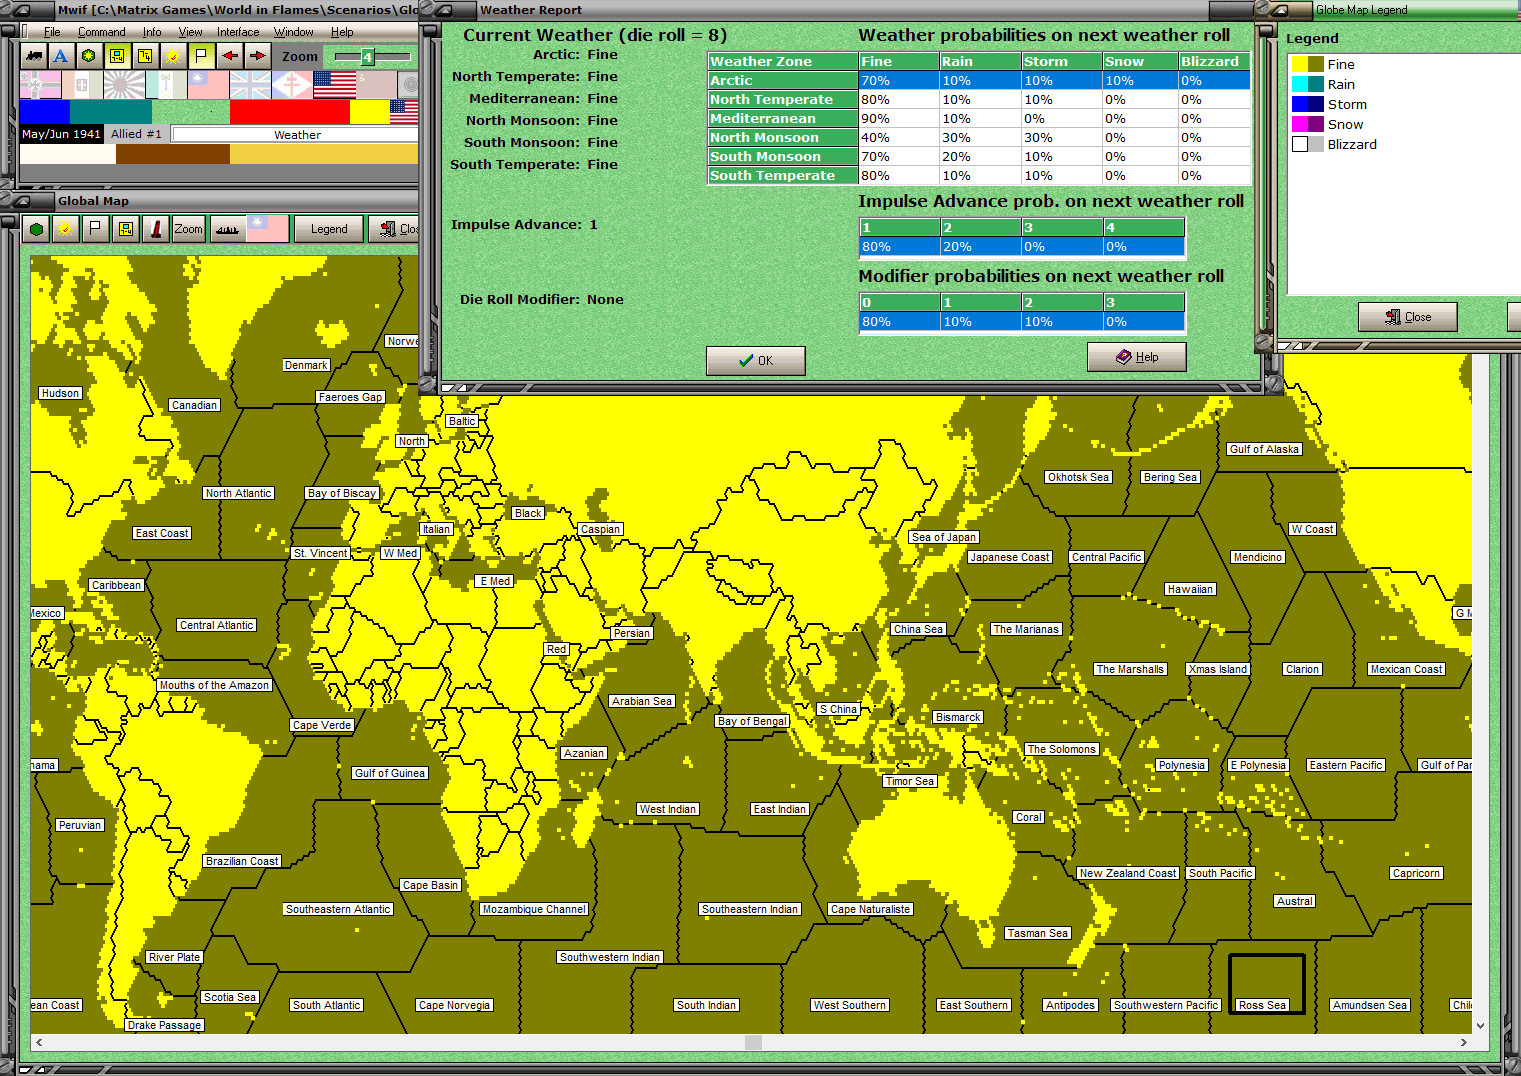Select the Chinese flag in main flag row
1521x1076 pixels.
[208, 84]
